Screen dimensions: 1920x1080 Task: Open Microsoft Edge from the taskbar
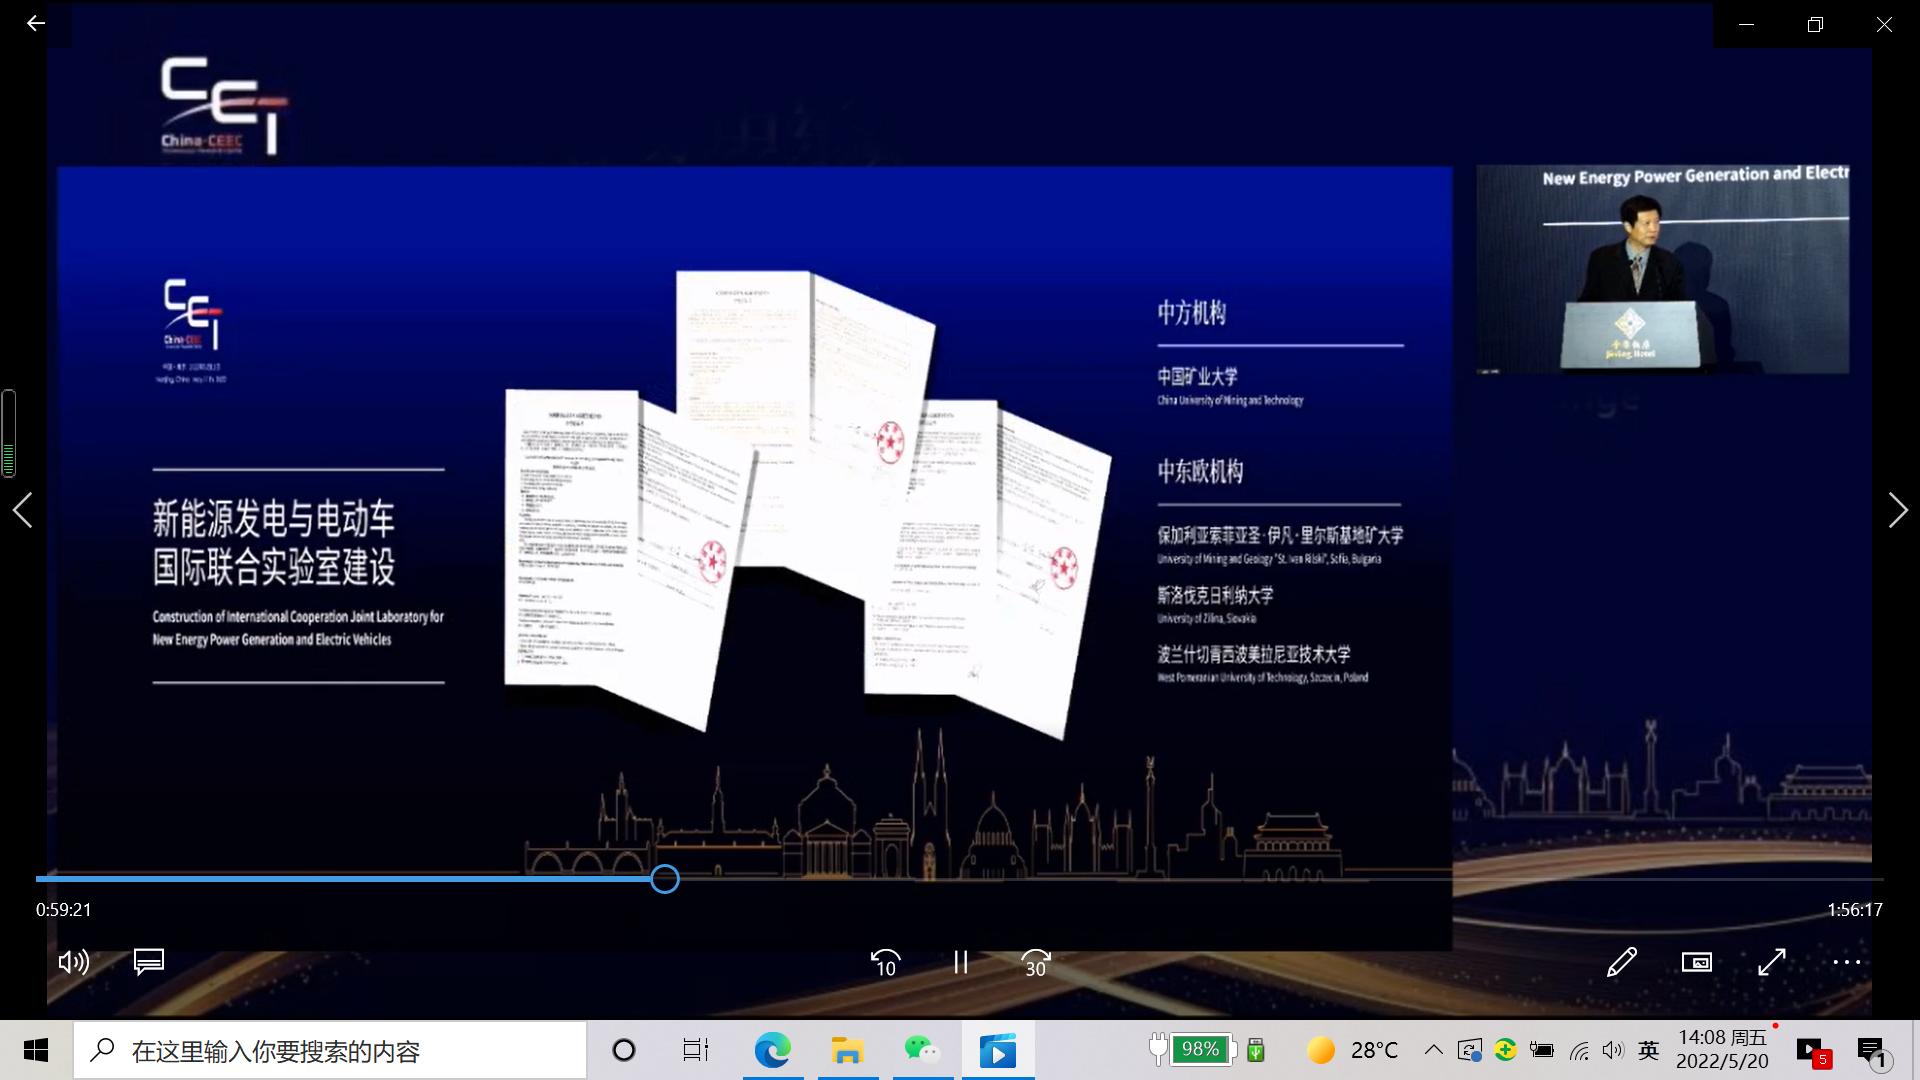[x=772, y=1051]
